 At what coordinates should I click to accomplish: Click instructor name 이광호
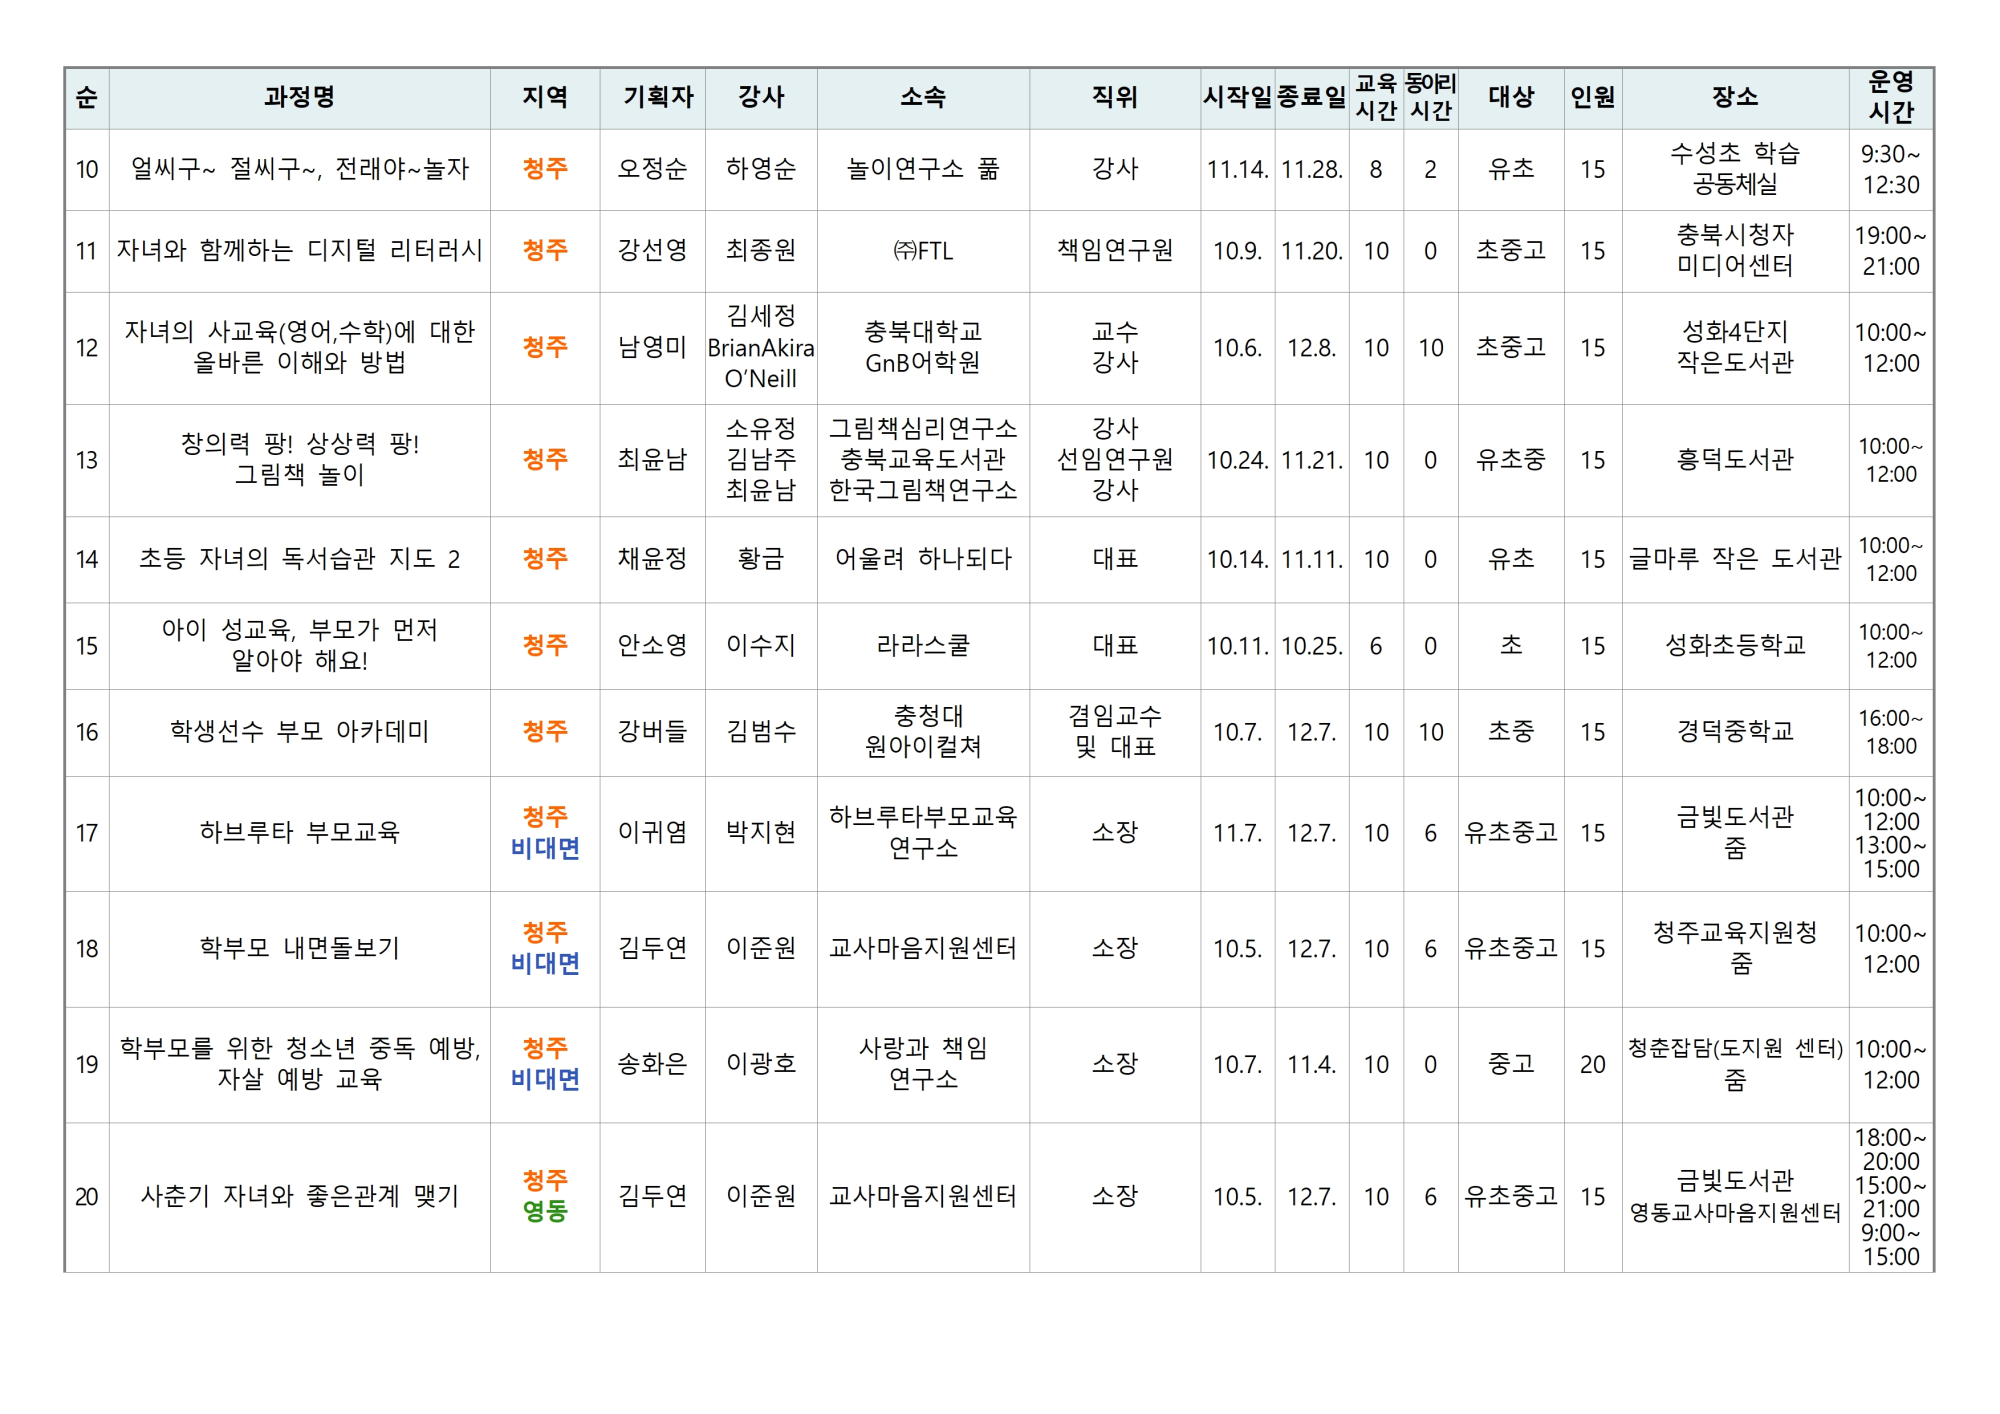[x=761, y=1063]
